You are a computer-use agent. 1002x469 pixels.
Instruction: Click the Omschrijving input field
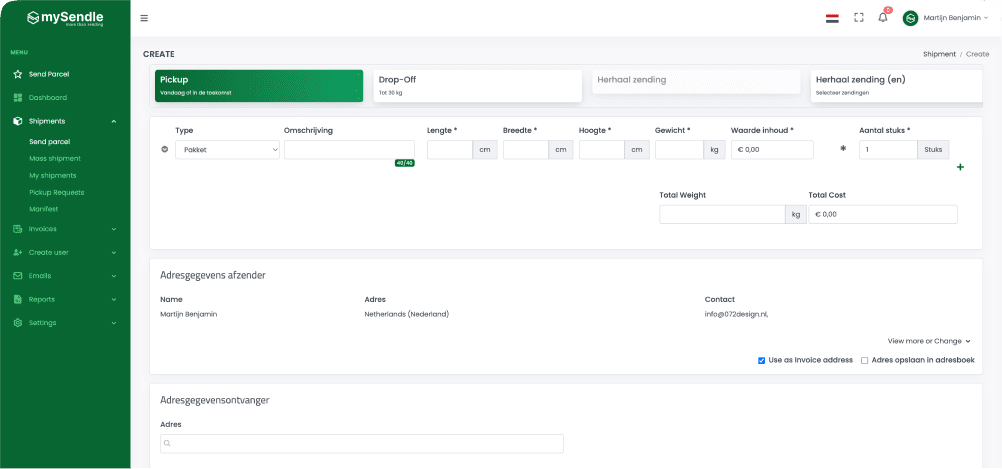pos(348,150)
